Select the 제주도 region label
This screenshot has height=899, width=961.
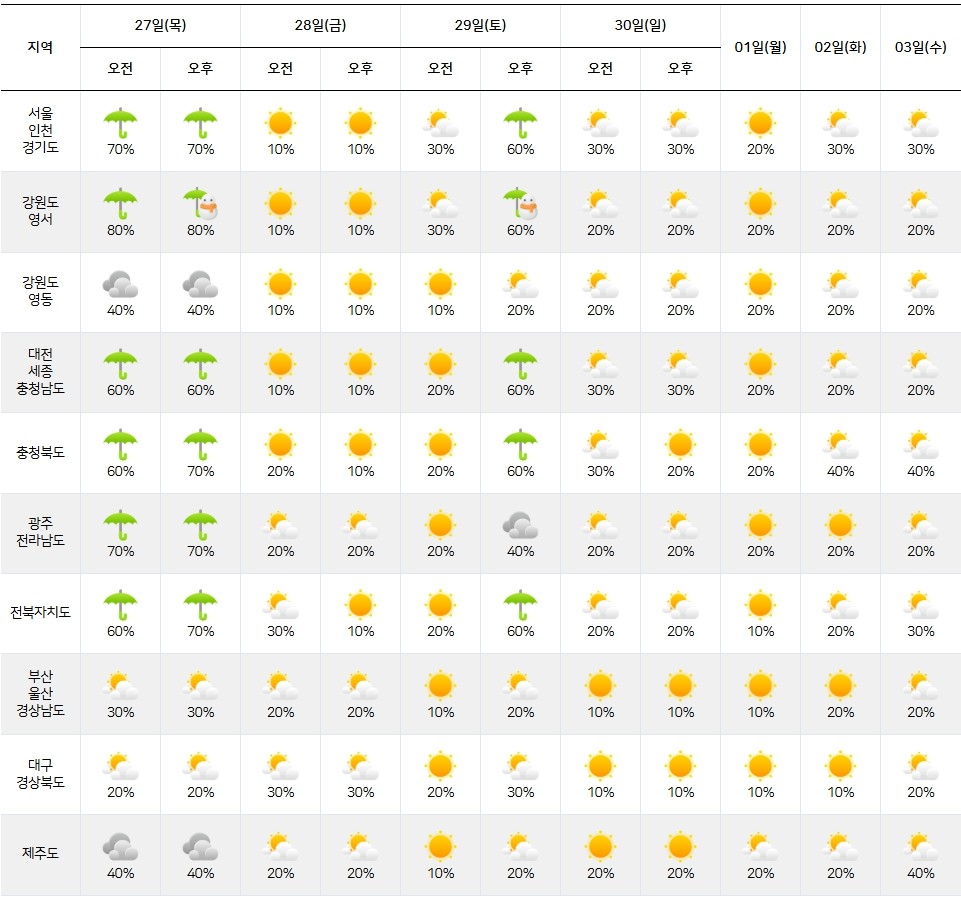click(40, 853)
